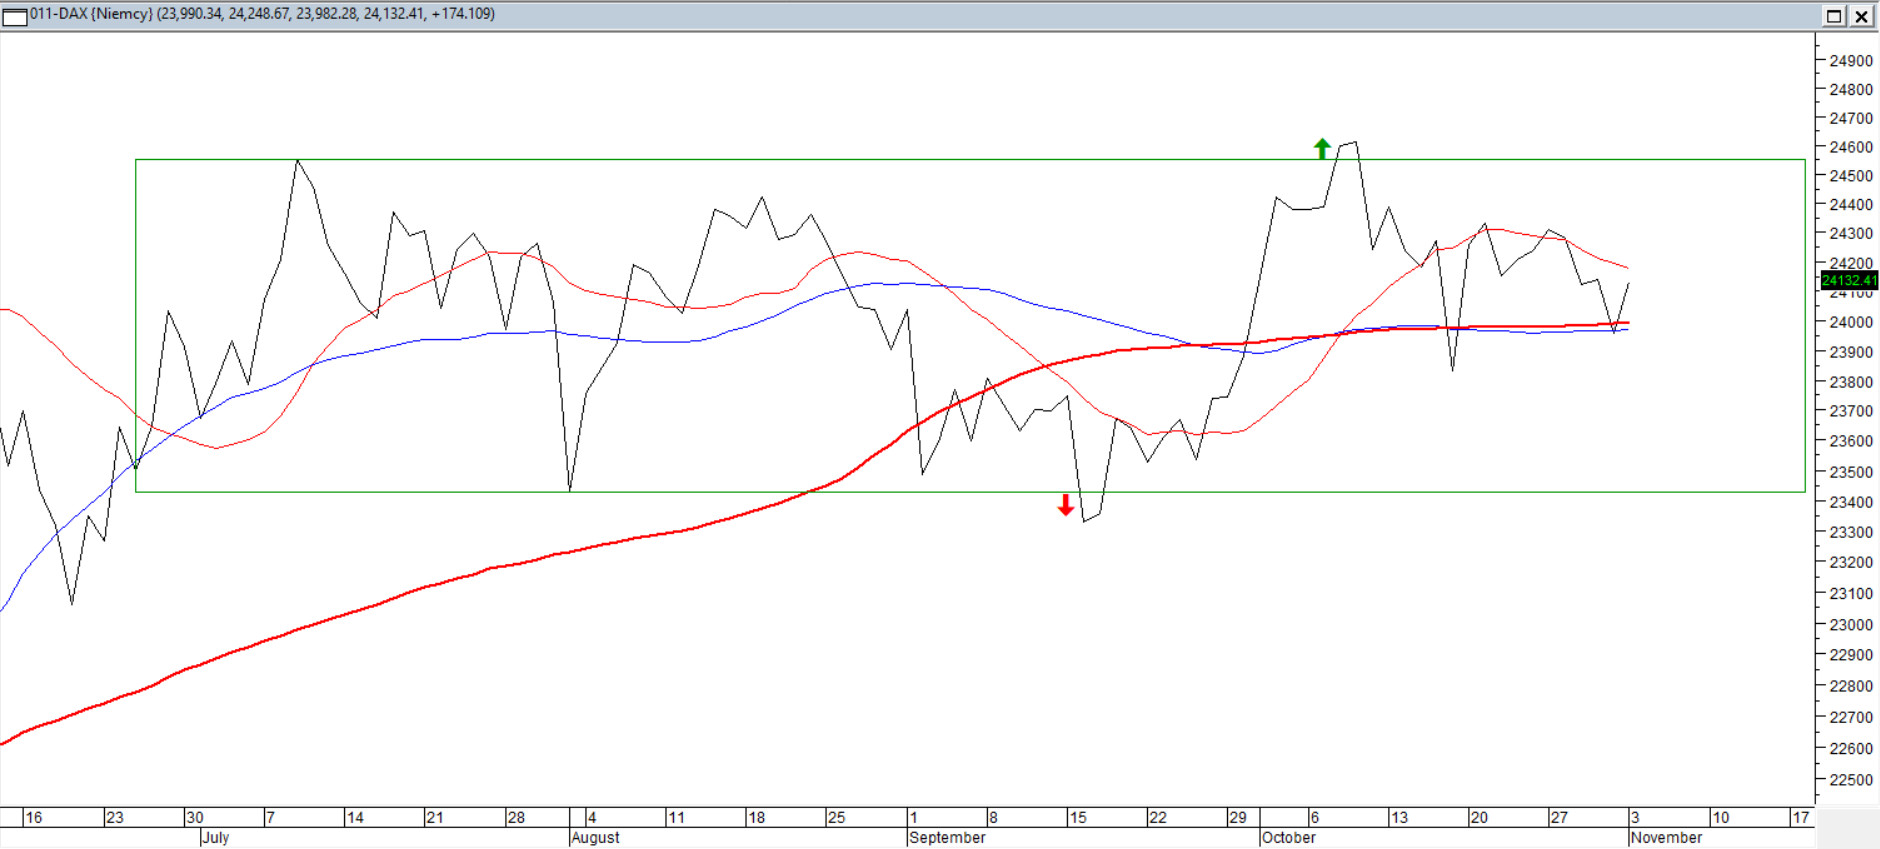Click day 15 under September on date axis

pos(1077,818)
